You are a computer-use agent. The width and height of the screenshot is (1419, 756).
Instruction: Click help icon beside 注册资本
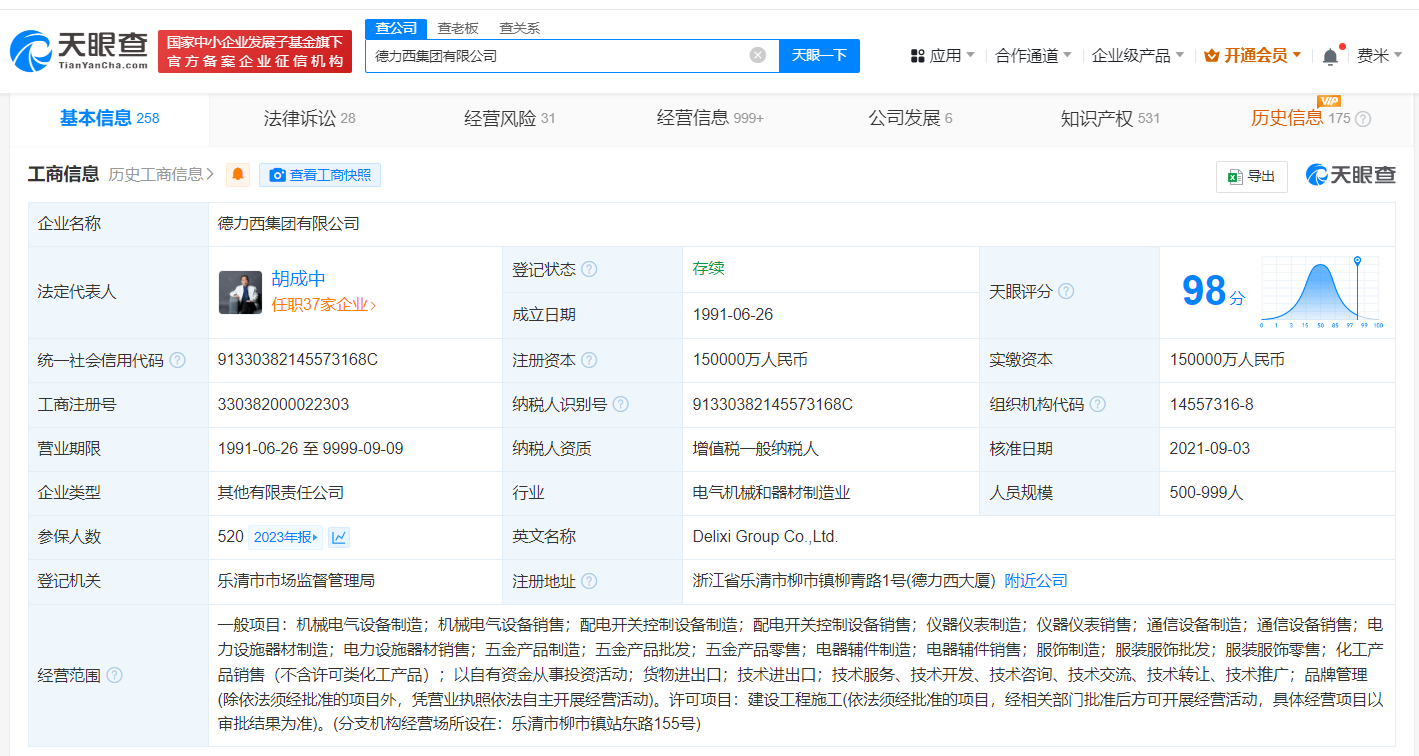click(x=589, y=360)
